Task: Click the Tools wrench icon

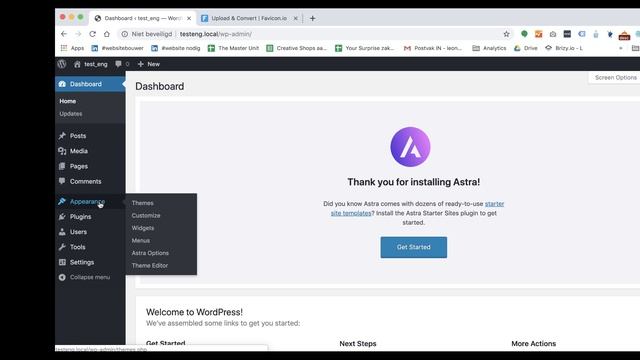Action: click(62, 247)
